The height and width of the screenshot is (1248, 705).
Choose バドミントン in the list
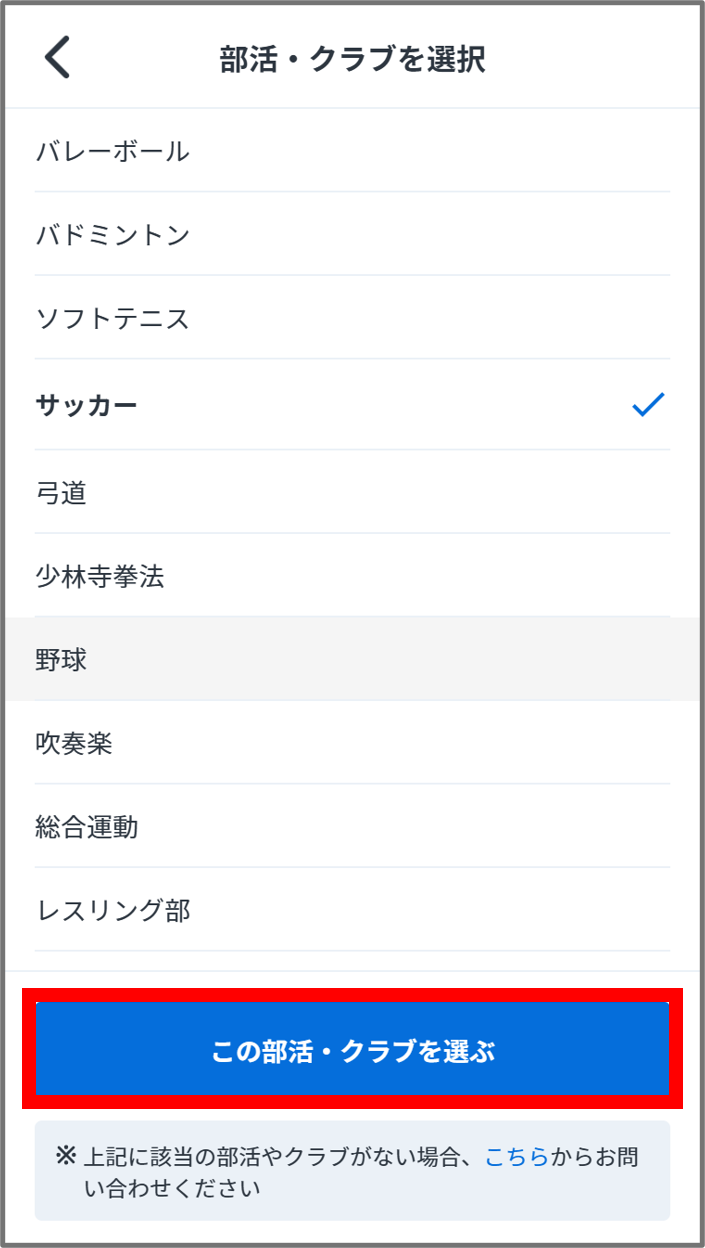click(112, 236)
